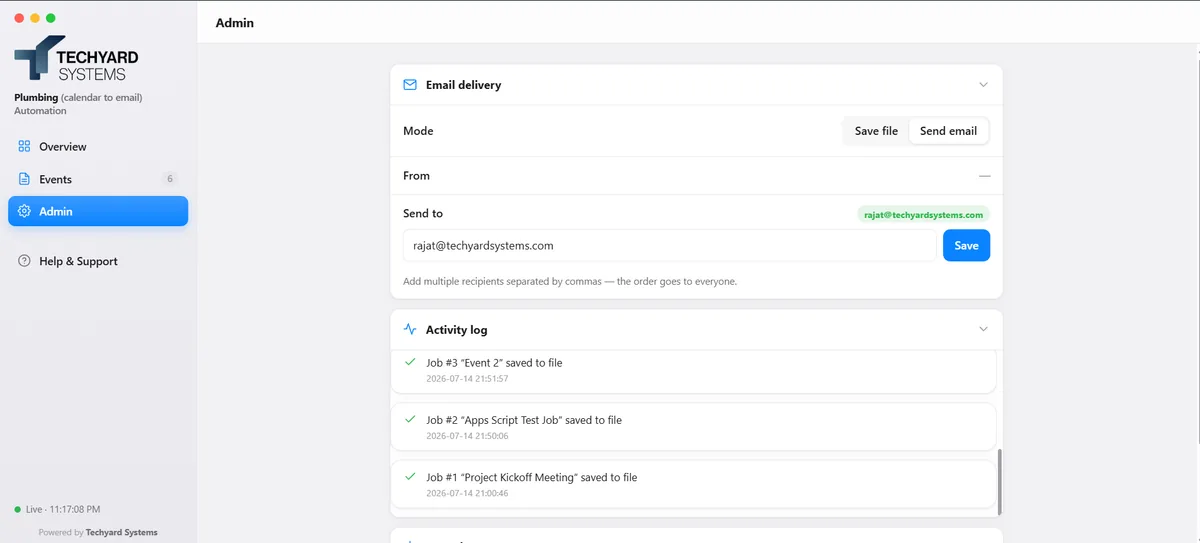Screen dimensions: 1200x543
Task: Click the timestamp 2026-07-14 21:51:57
Action: 467,379
